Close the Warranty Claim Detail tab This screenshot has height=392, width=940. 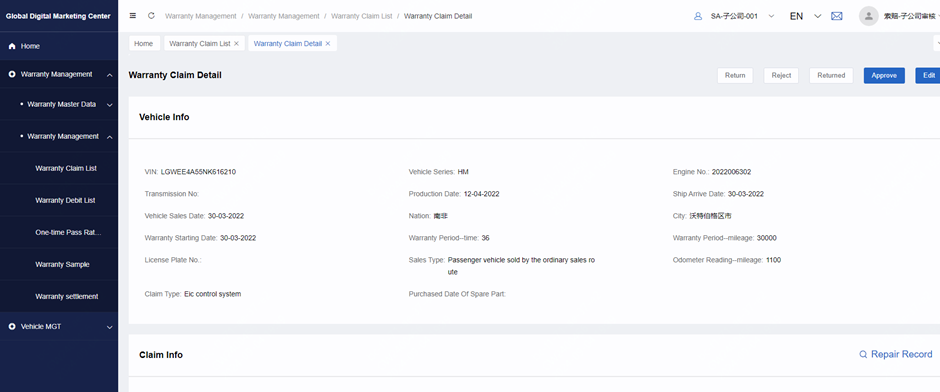pos(328,44)
